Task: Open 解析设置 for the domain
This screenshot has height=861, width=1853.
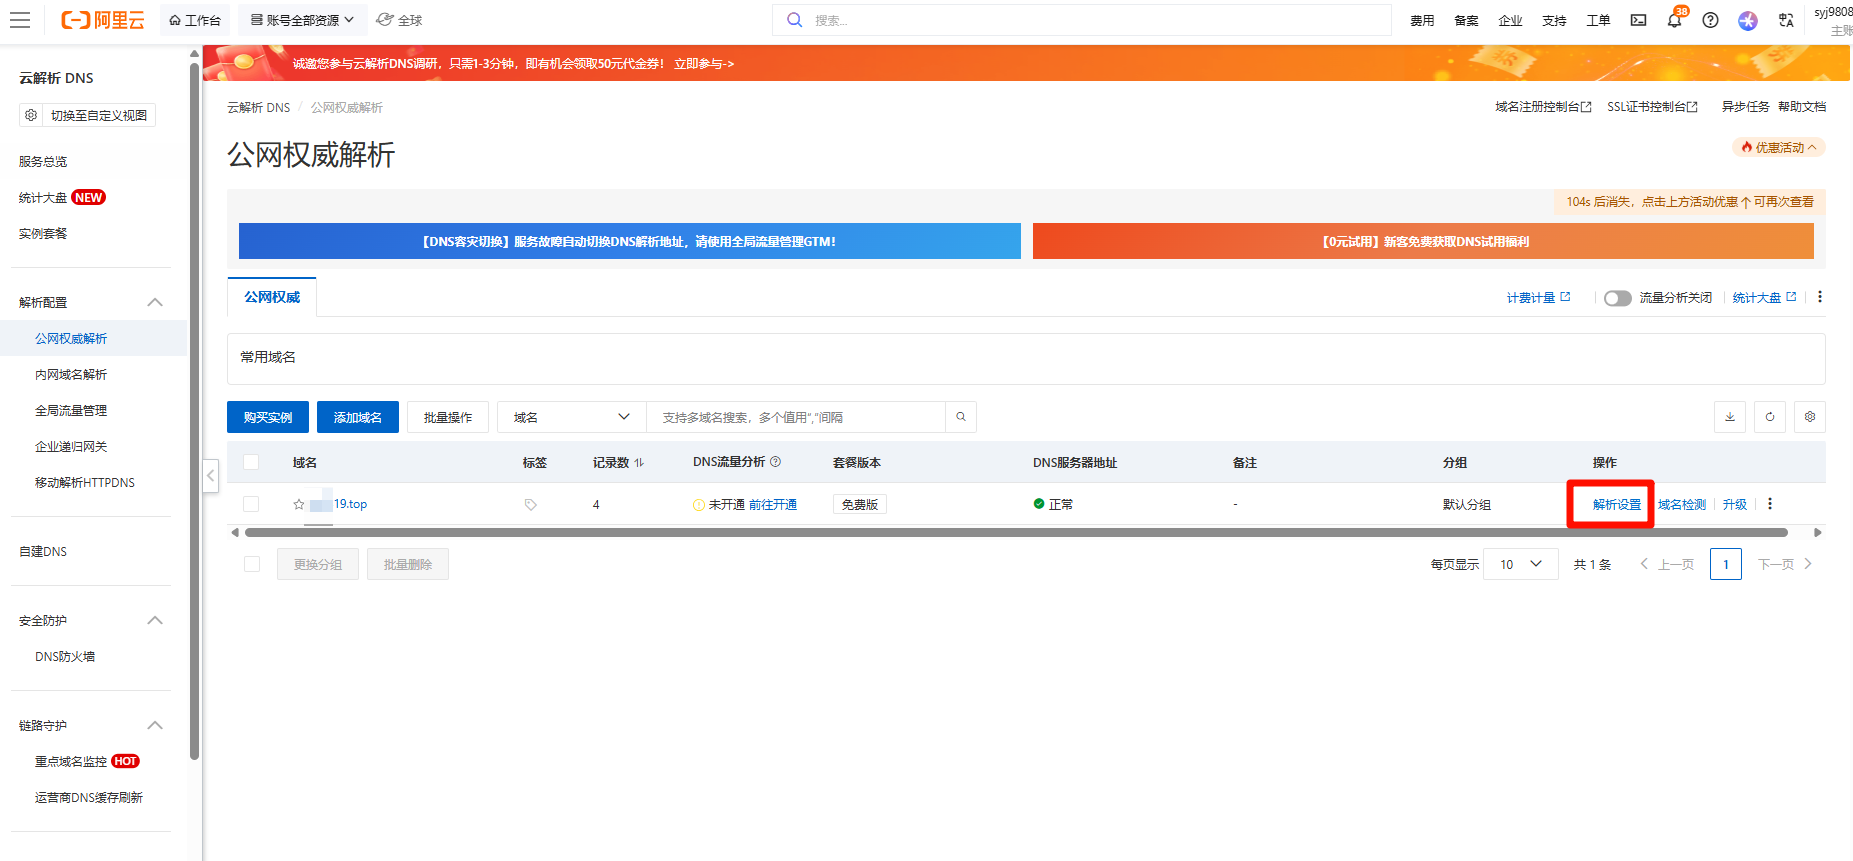Action: (1616, 505)
